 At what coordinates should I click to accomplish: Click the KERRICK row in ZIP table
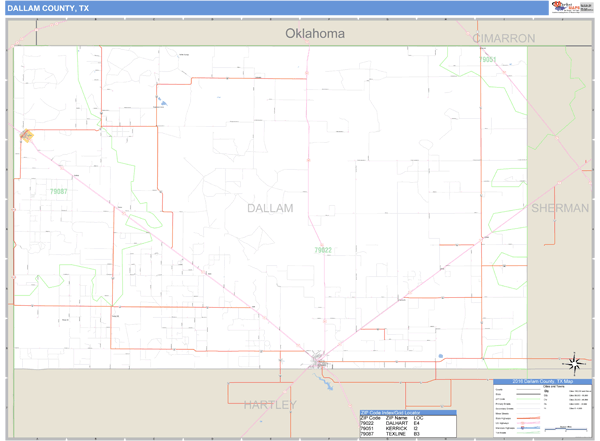(408, 428)
